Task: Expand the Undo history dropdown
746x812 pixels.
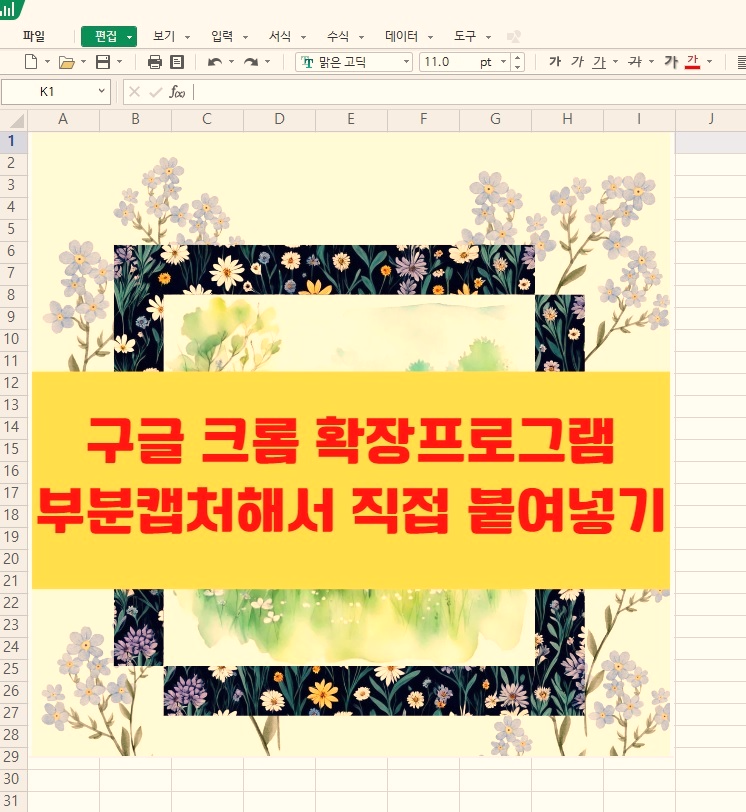Action: pos(231,62)
